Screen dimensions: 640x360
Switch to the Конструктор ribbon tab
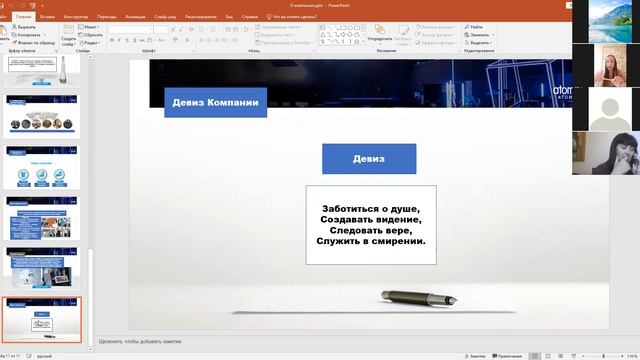click(x=76, y=17)
